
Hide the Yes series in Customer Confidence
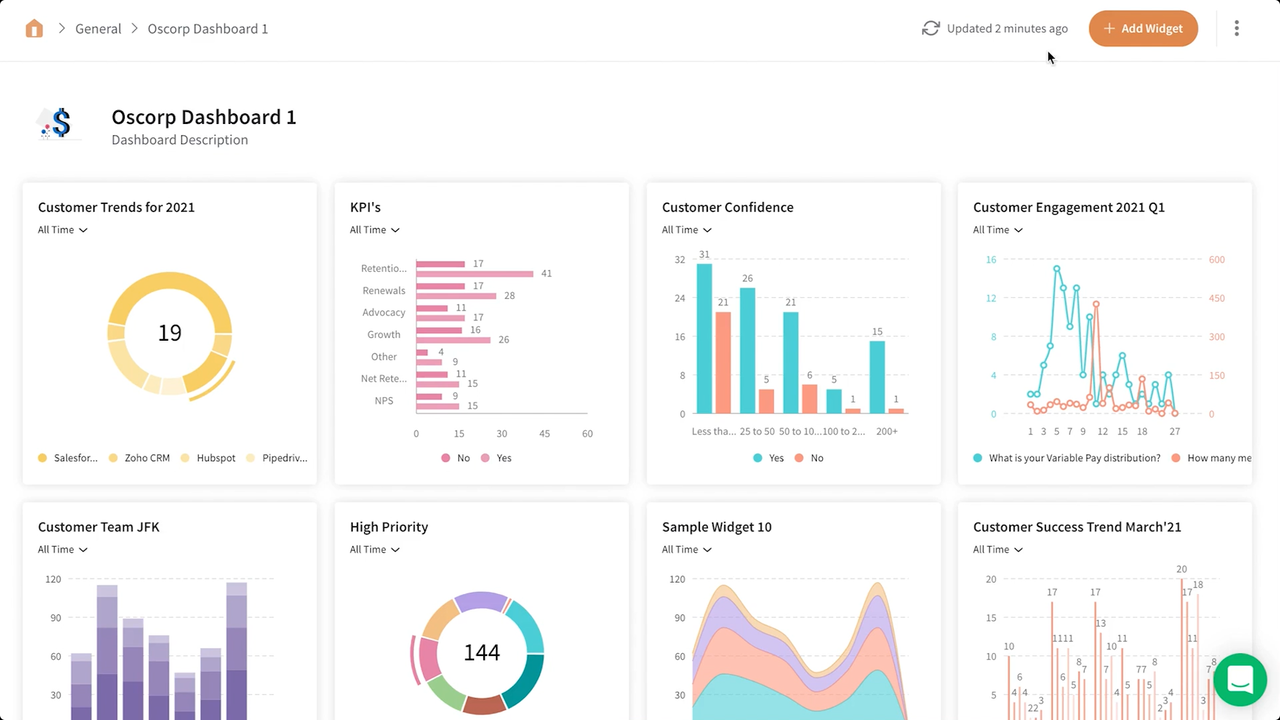(x=768, y=458)
